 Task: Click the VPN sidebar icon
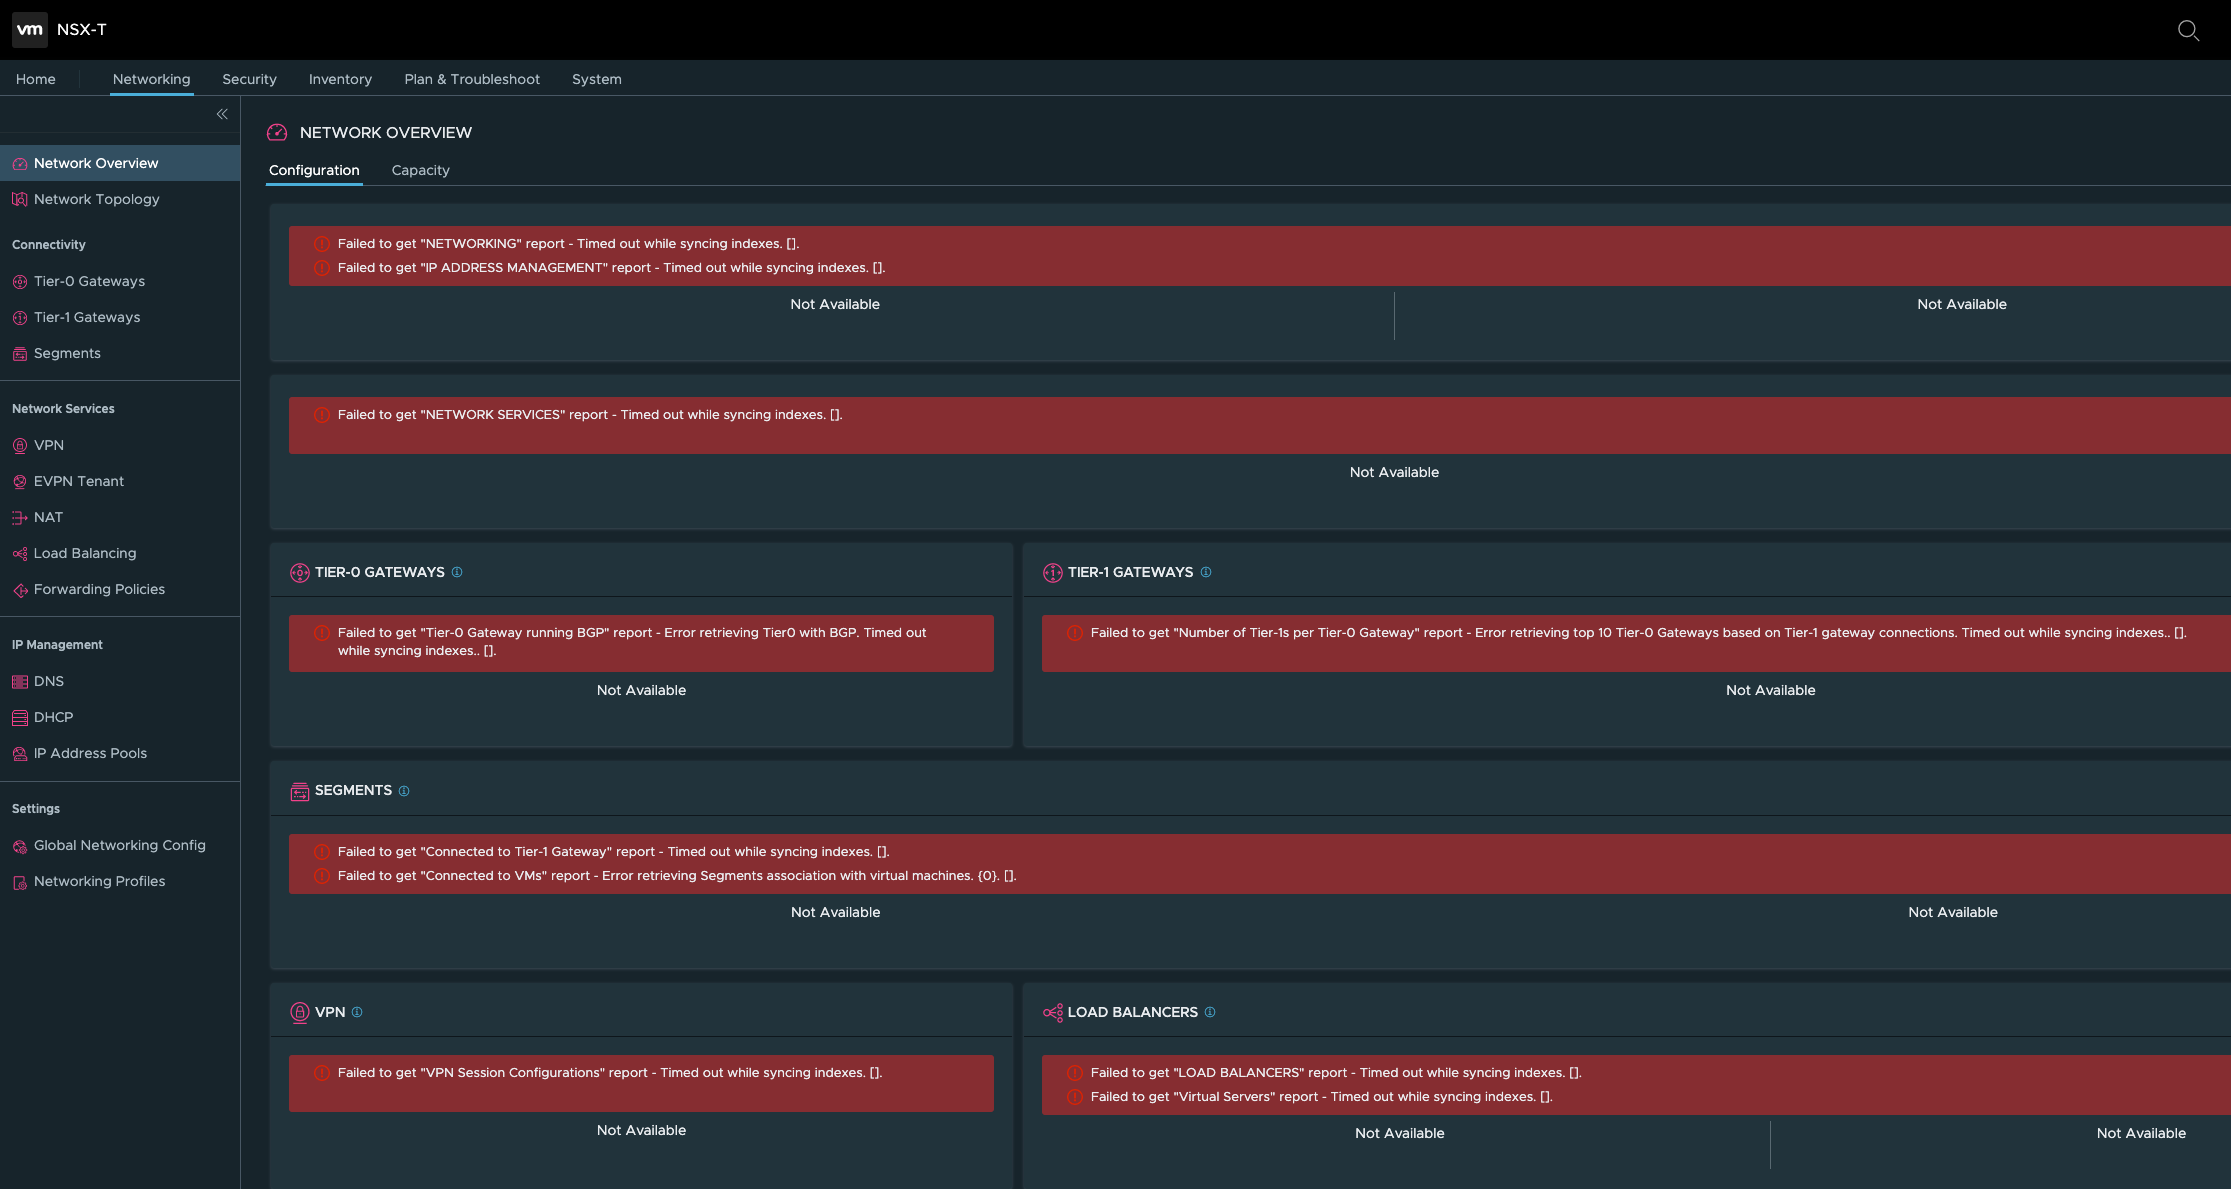(x=20, y=446)
